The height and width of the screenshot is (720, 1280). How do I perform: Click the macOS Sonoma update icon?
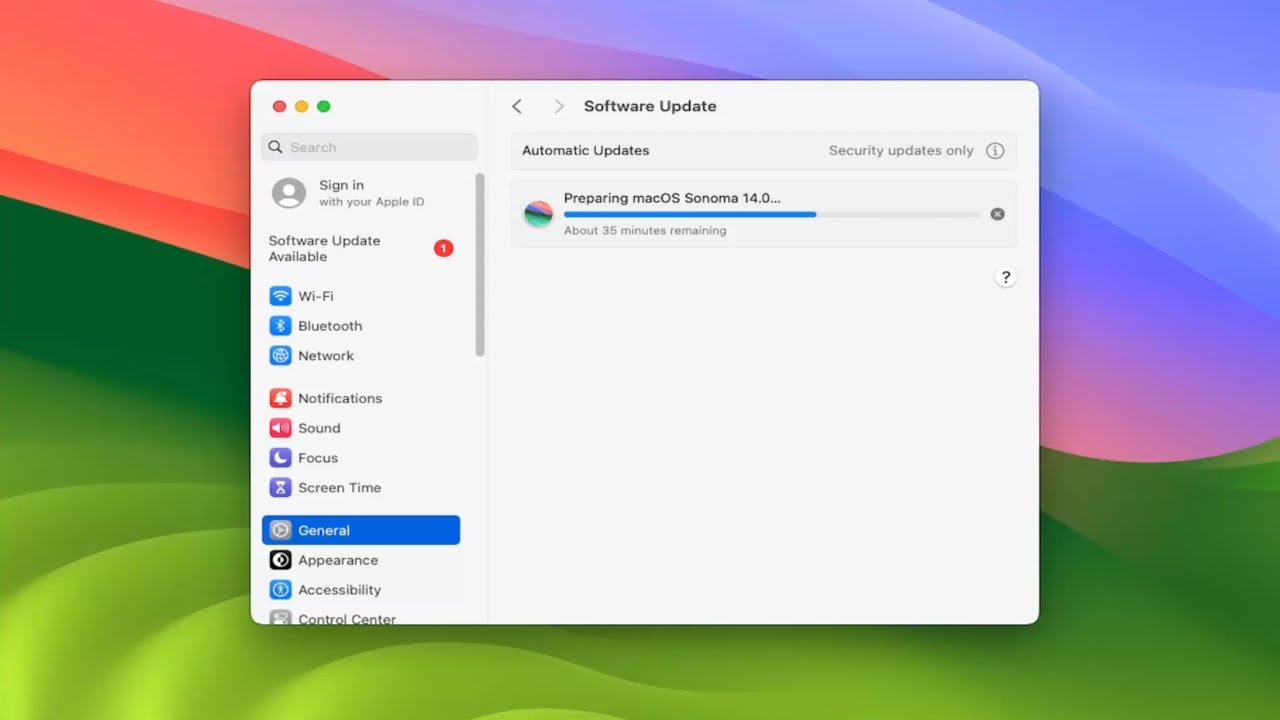(x=538, y=214)
